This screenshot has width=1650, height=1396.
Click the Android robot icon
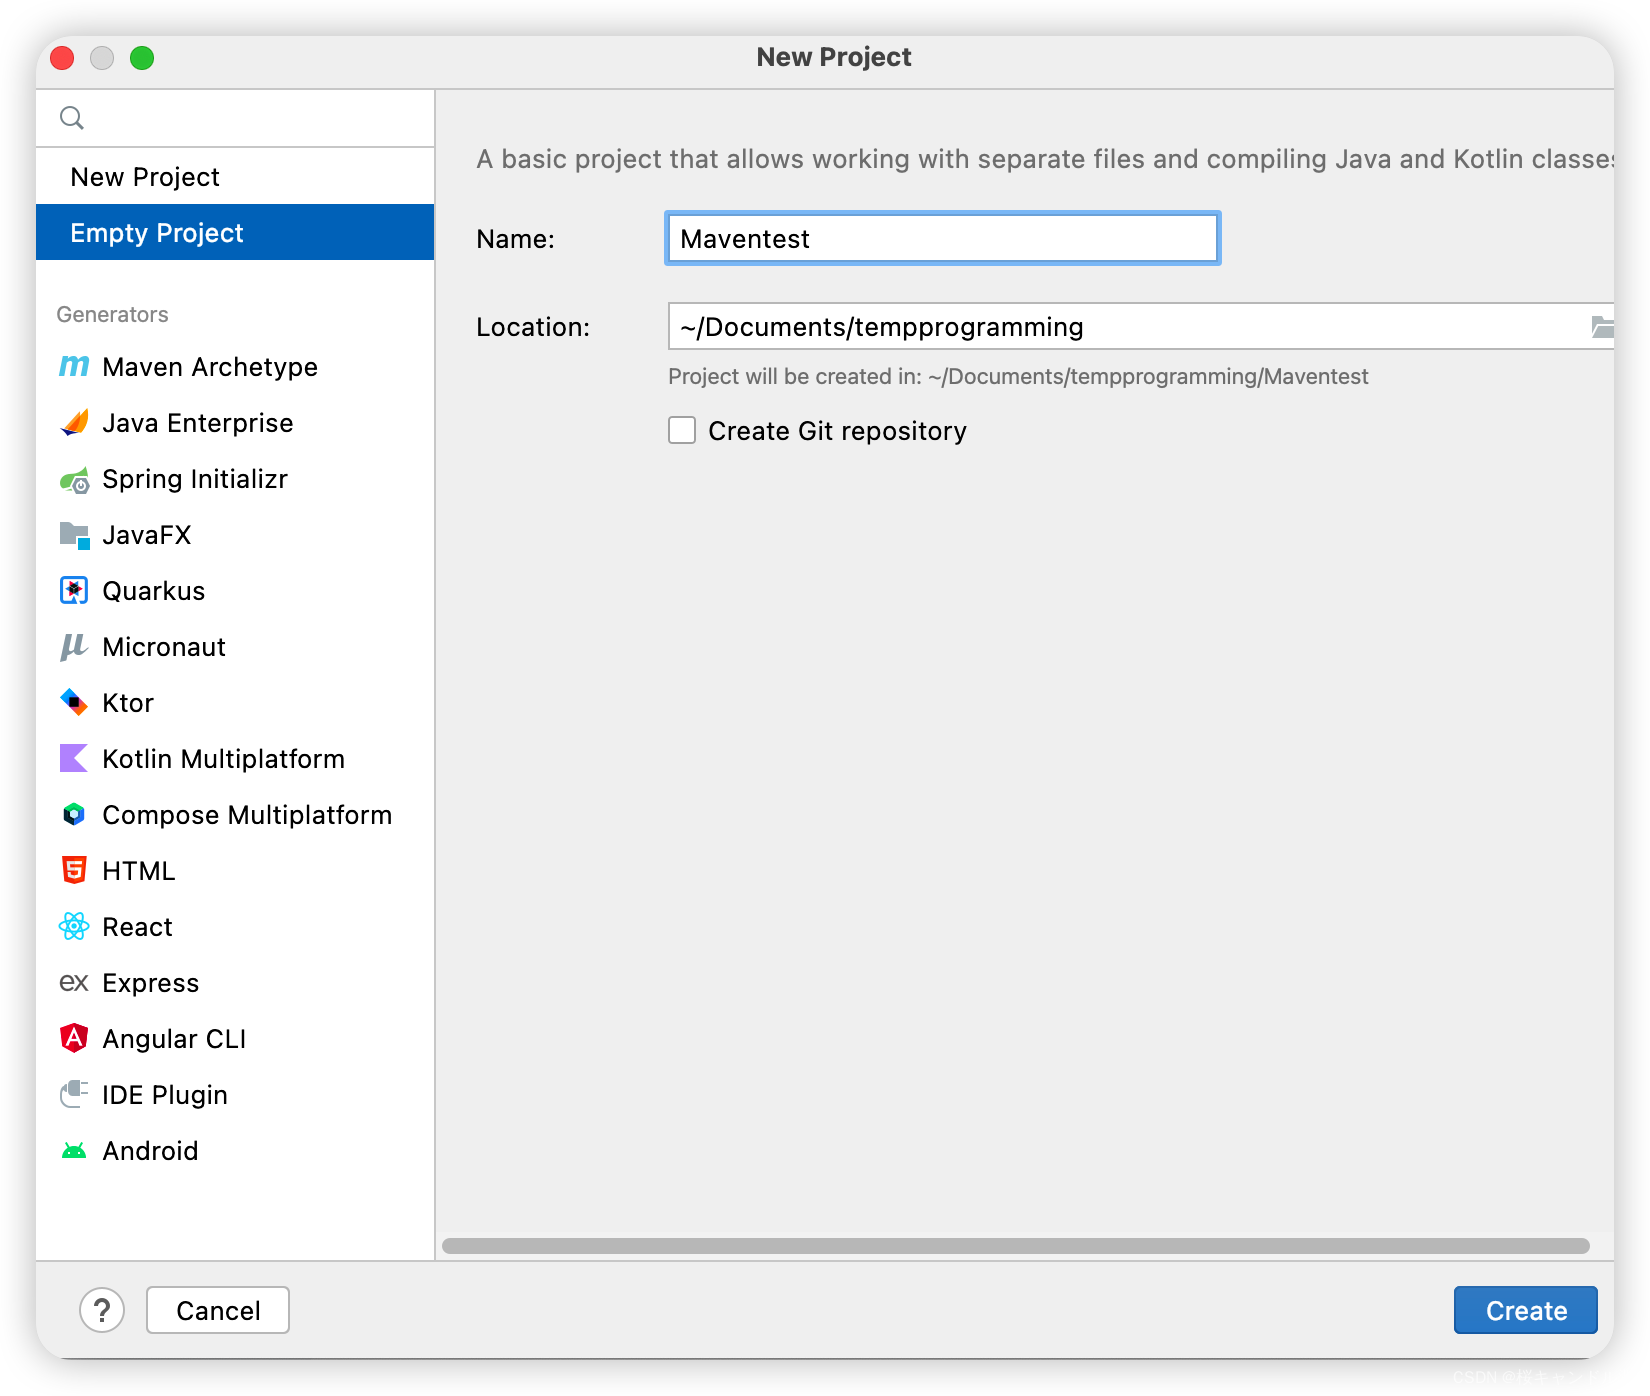coord(74,1151)
